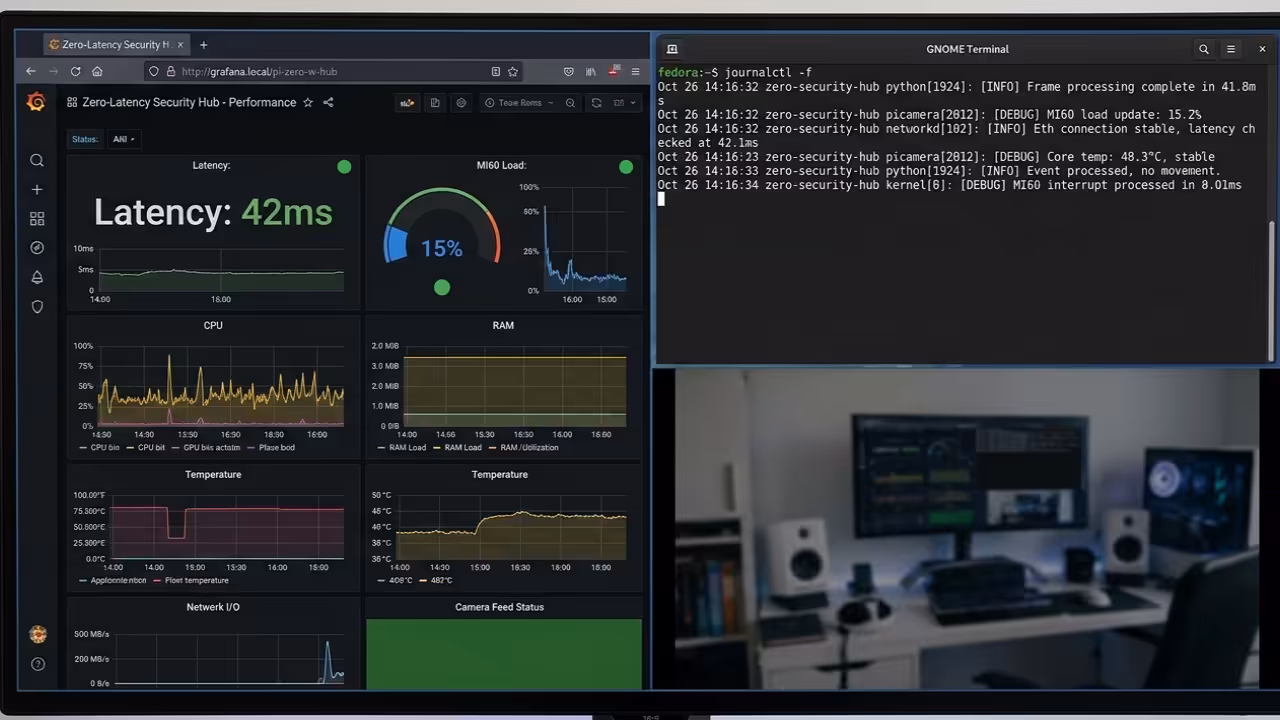Viewport: 1280px width, 720px height.
Task: Open the Grafana home logo icon
Action: (36, 101)
